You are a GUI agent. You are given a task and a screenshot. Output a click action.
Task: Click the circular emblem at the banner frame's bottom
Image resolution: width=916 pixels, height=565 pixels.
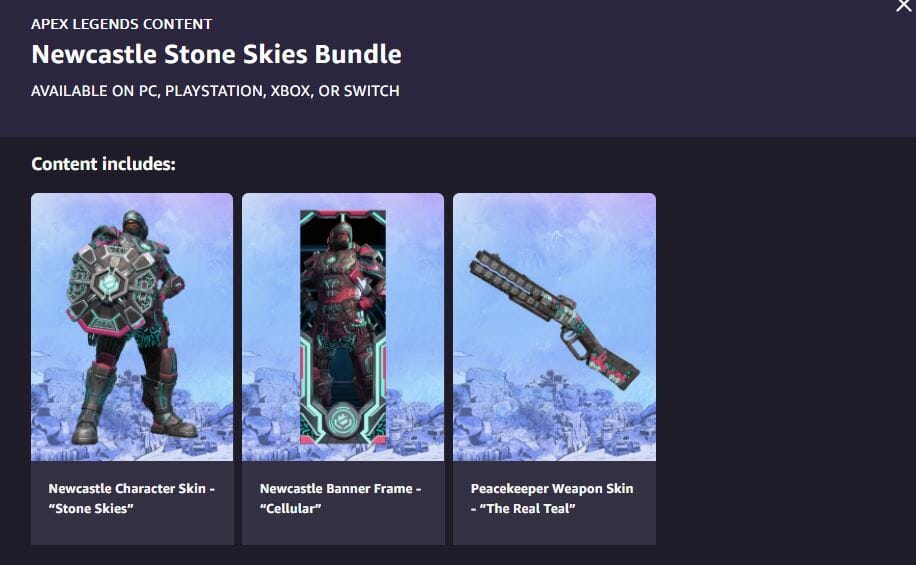coord(343,421)
